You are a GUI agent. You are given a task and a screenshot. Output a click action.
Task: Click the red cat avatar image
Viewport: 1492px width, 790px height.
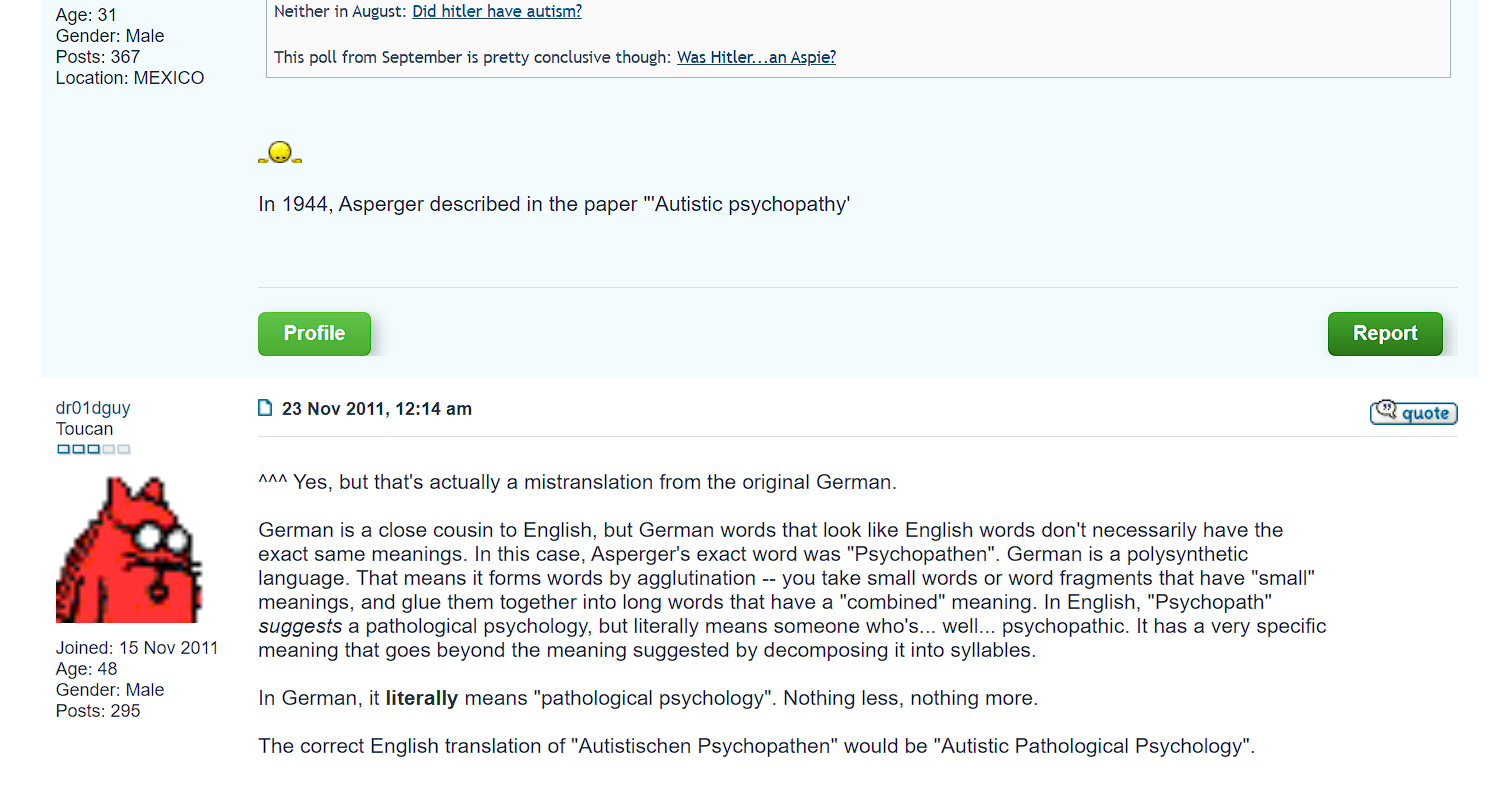[129, 550]
